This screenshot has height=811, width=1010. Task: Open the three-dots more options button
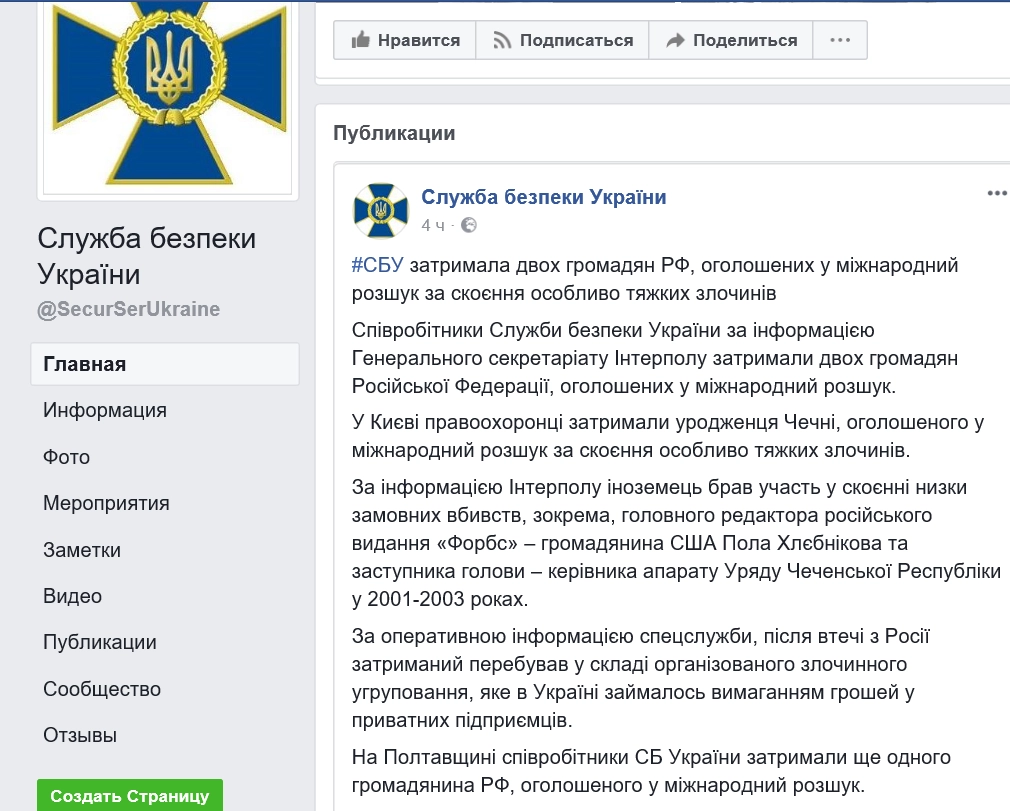840,40
